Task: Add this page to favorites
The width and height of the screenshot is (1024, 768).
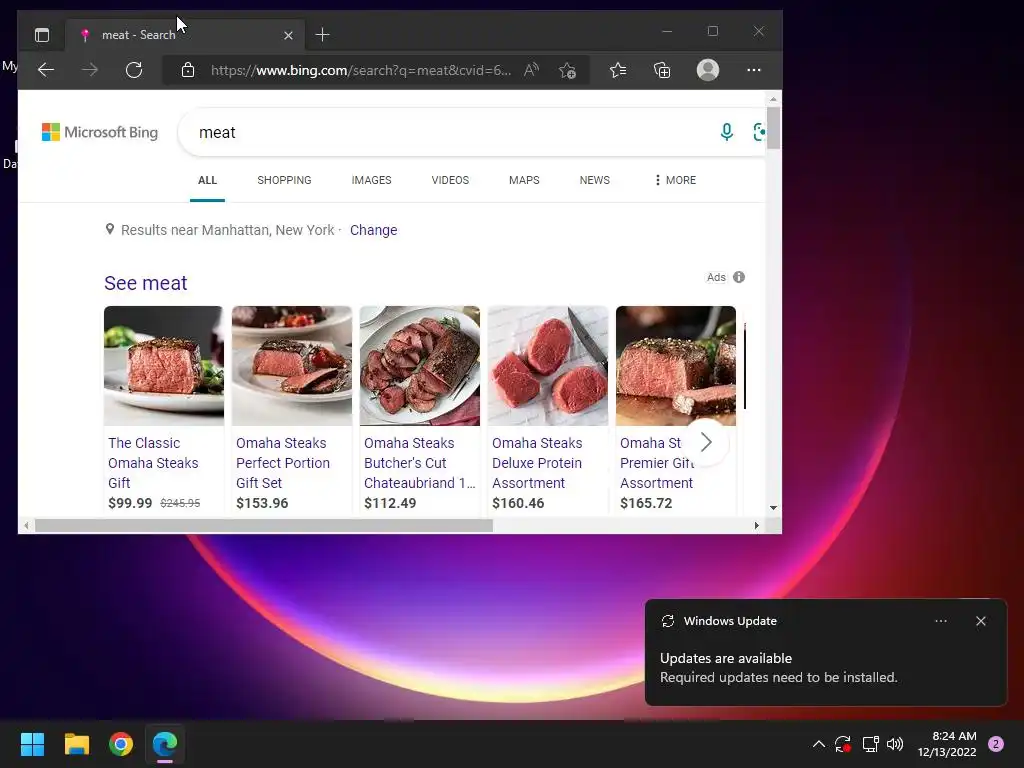Action: [x=568, y=70]
